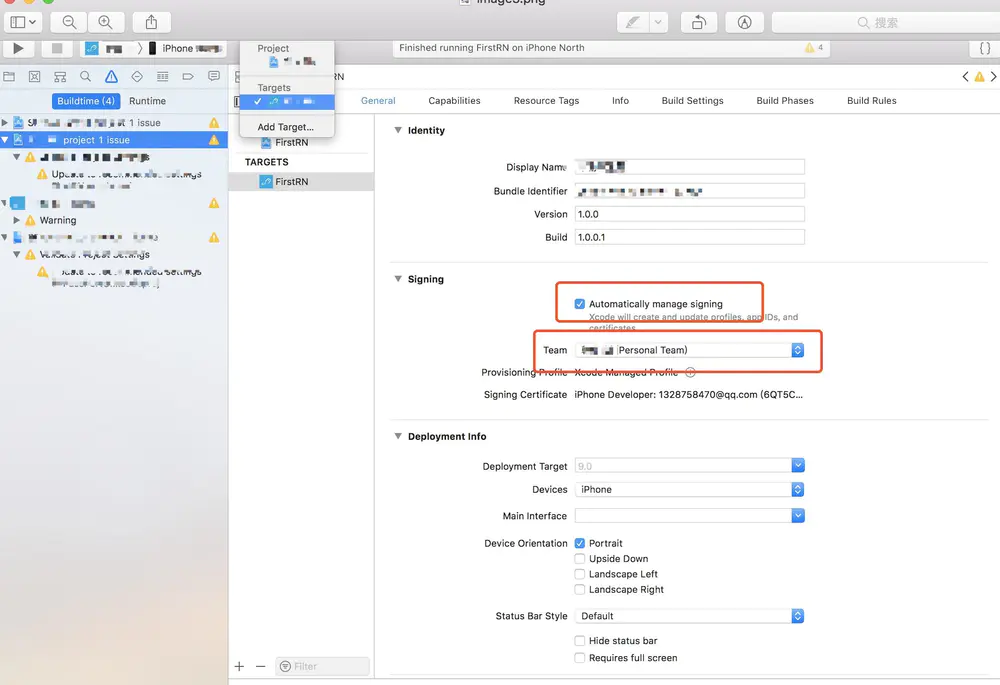Click the zoom out magnifier icon
This screenshot has width=1000, height=685.
pyautogui.click(x=70, y=22)
